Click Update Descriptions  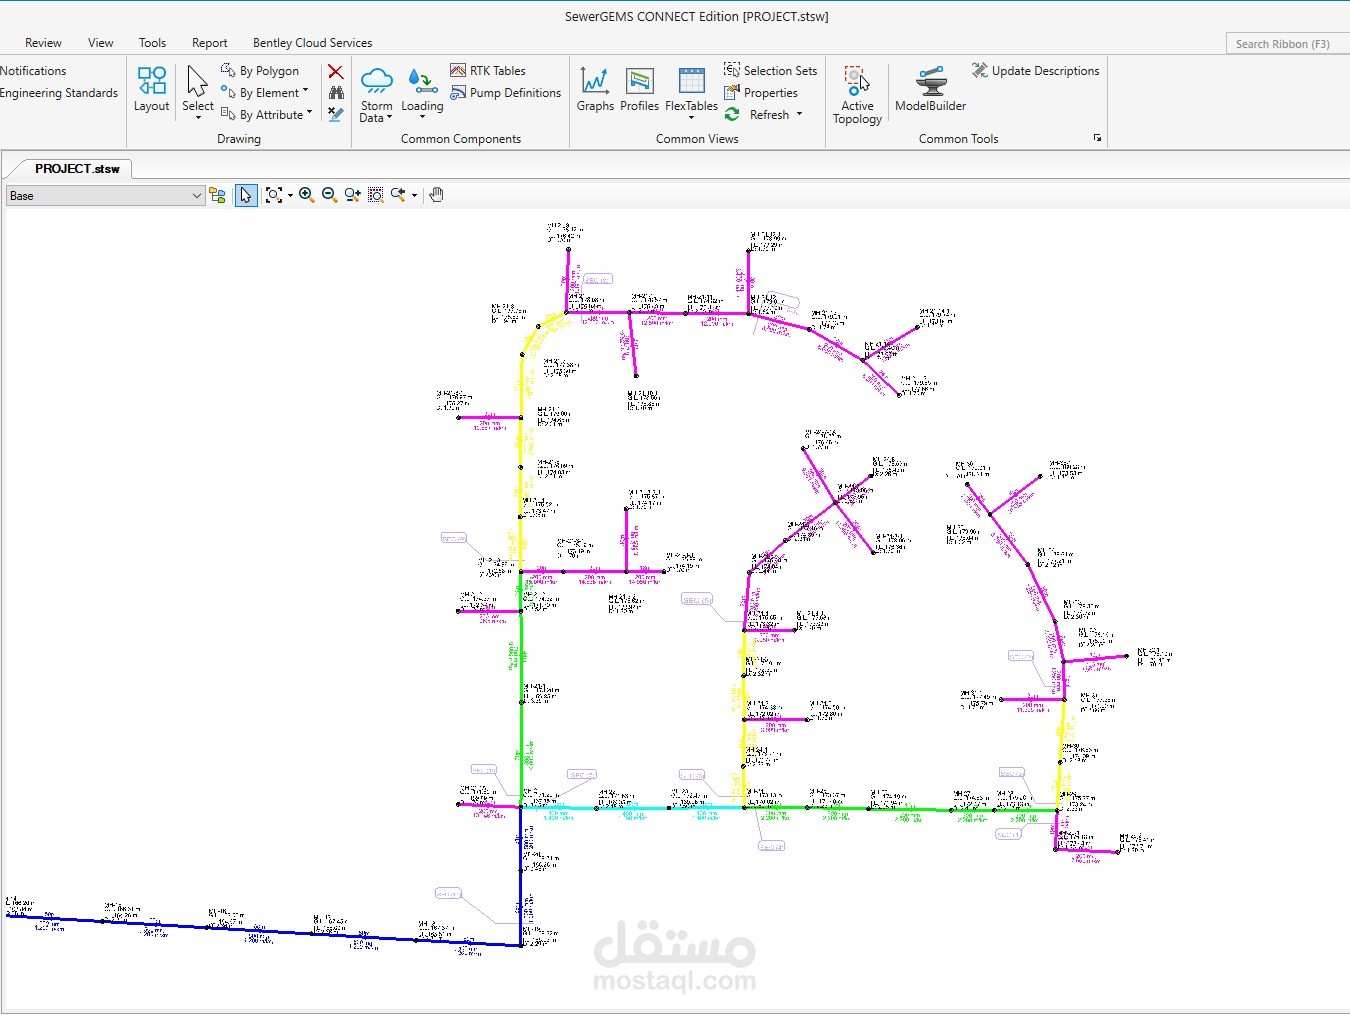[x=1035, y=71]
